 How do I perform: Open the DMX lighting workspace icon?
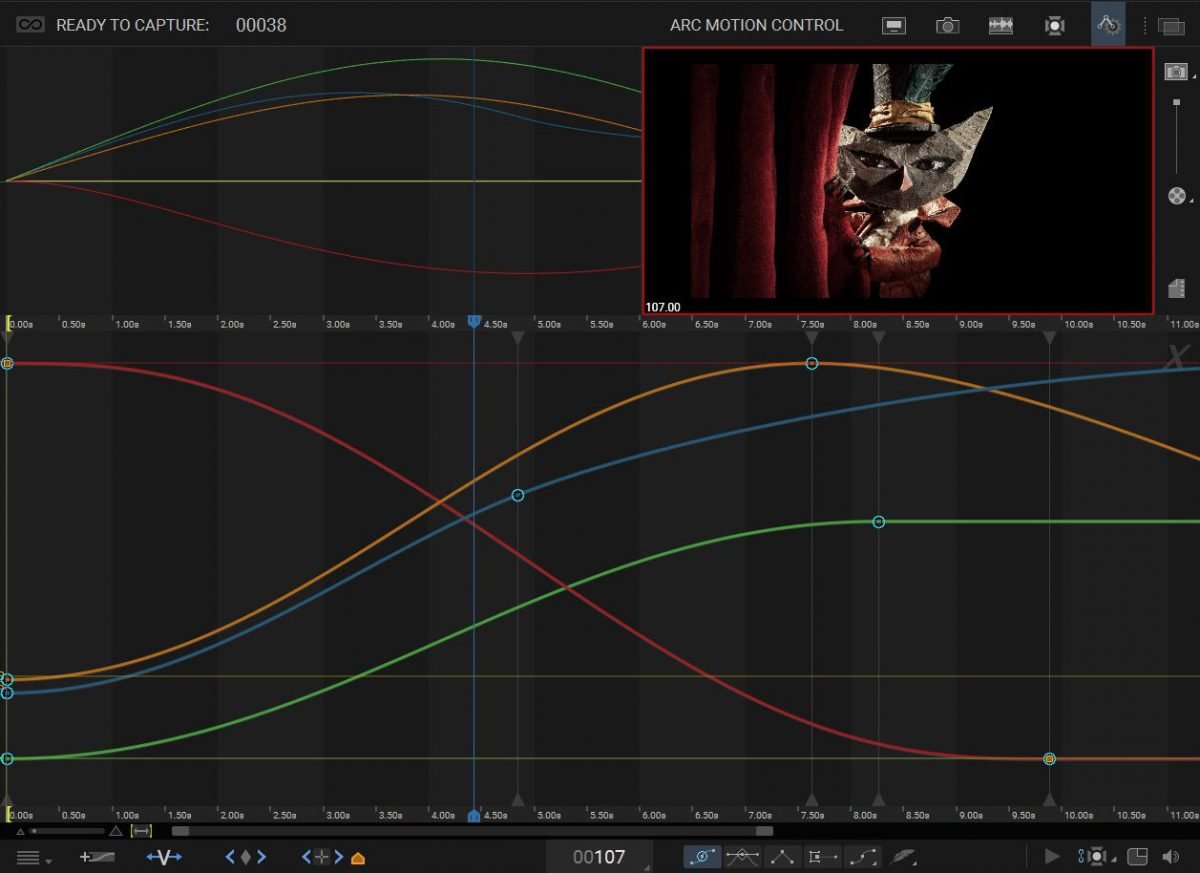click(x=1054, y=25)
